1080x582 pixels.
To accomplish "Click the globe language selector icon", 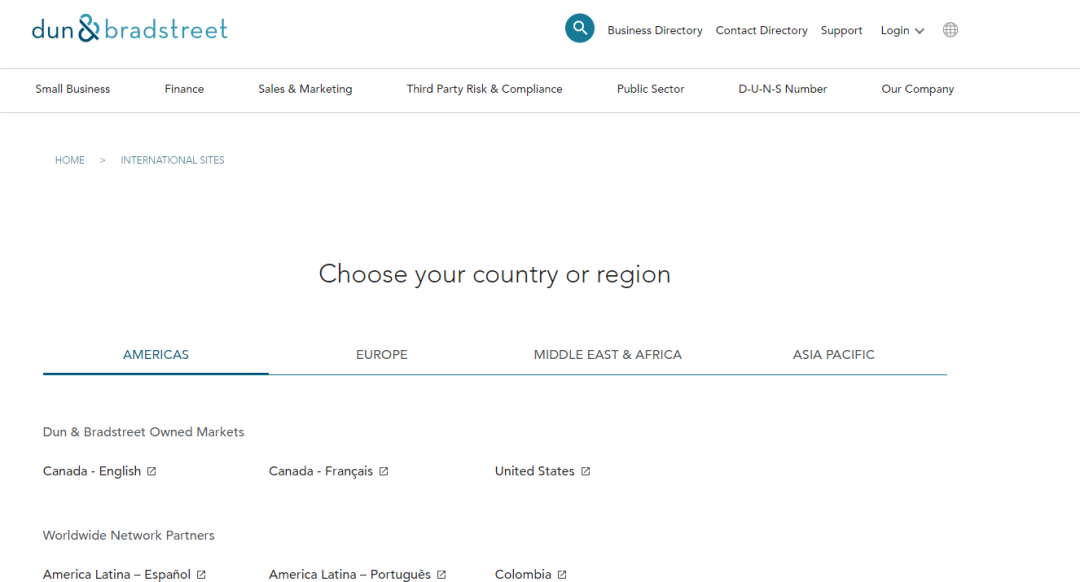I will [x=950, y=30].
